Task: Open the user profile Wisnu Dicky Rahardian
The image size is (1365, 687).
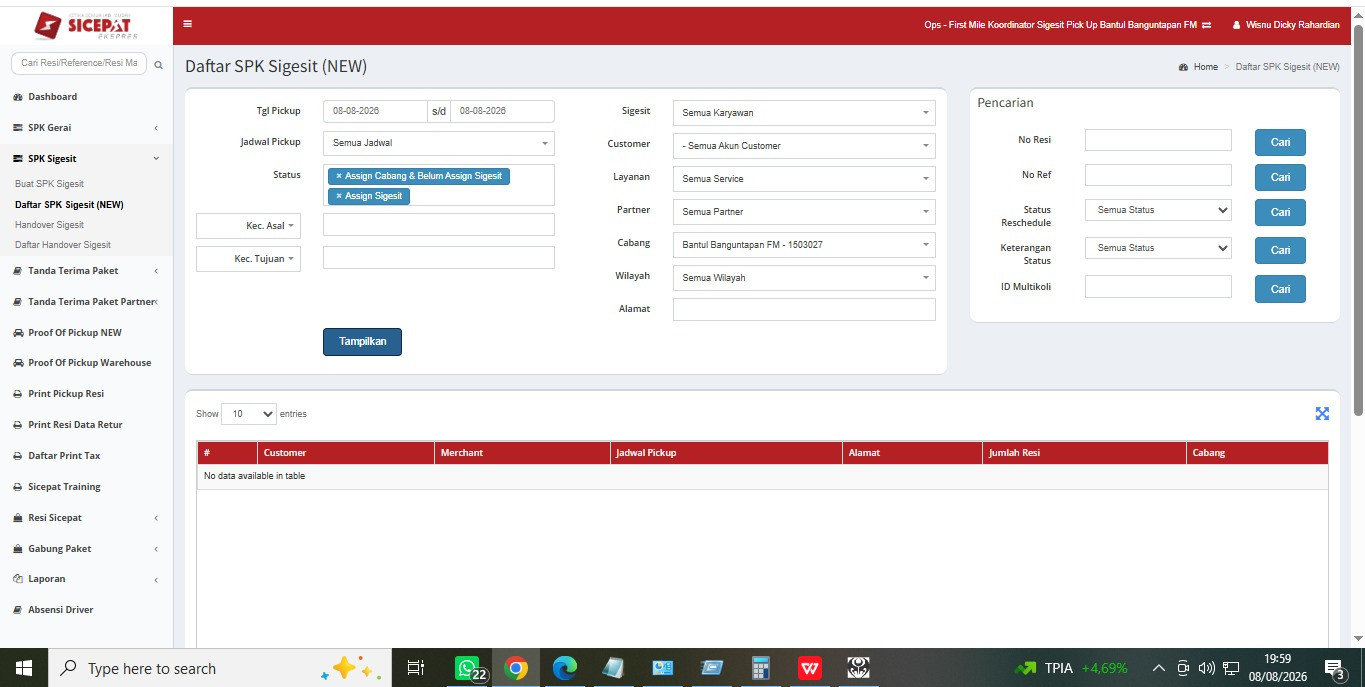Action: [1286, 25]
